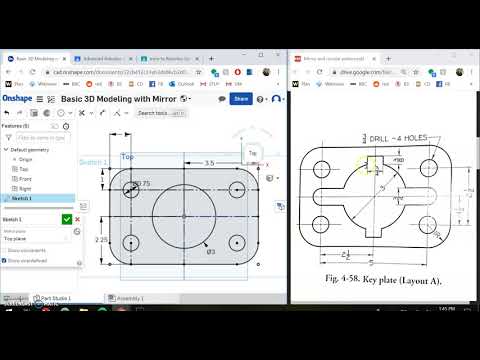The height and width of the screenshot is (360, 480).
Task: Click the clock icon in Sketch 1 dialog
Action: [77, 231]
